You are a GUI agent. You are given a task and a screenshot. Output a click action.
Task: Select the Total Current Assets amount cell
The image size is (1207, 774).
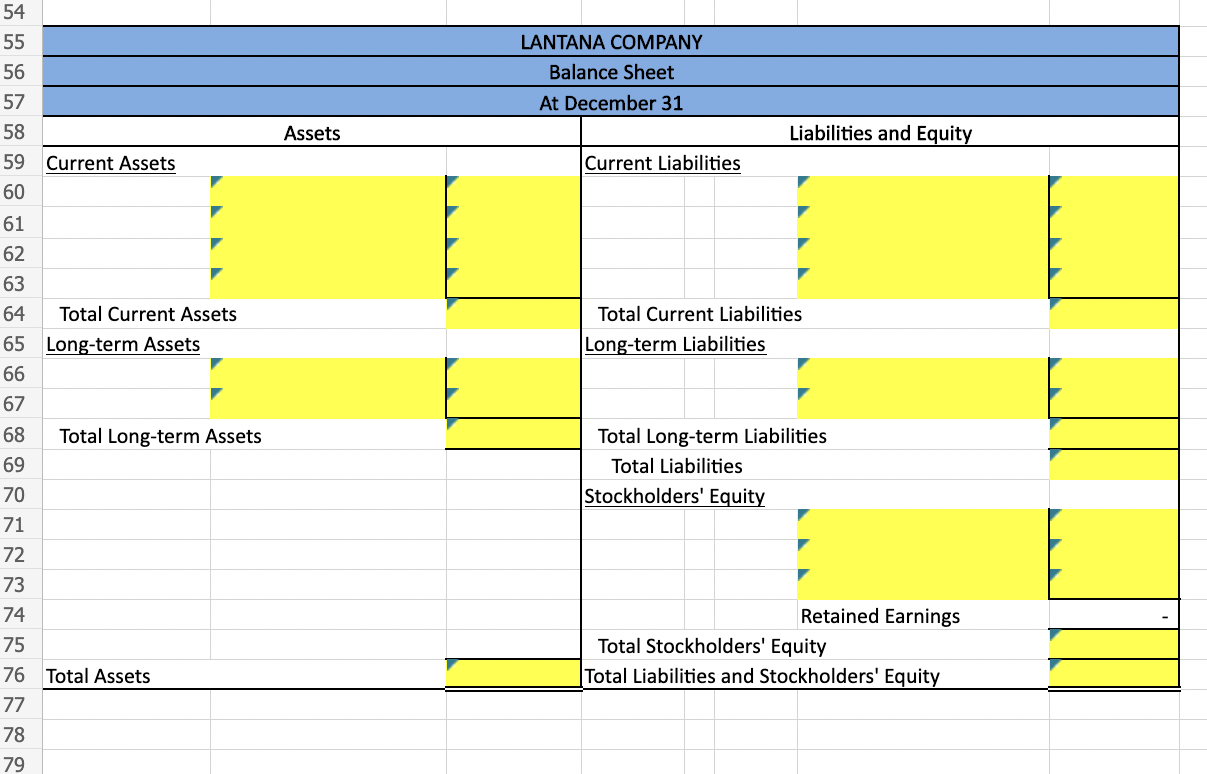(512, 314)
